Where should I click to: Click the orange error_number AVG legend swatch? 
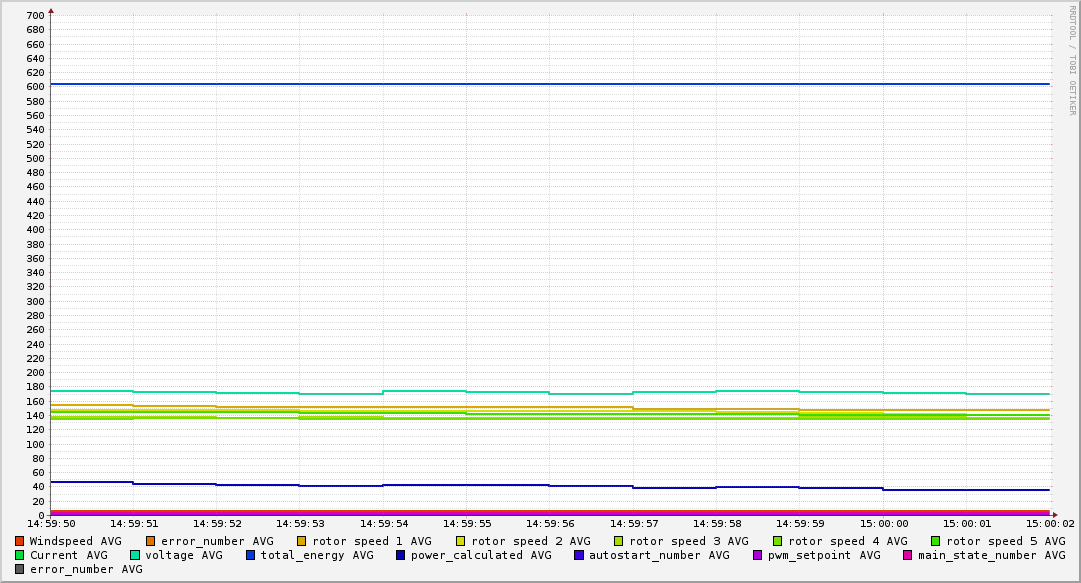point(151,541)
